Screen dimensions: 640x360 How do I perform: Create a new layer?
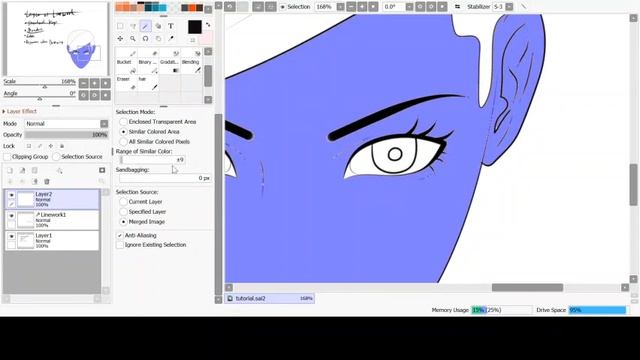(x=10, y=170)
